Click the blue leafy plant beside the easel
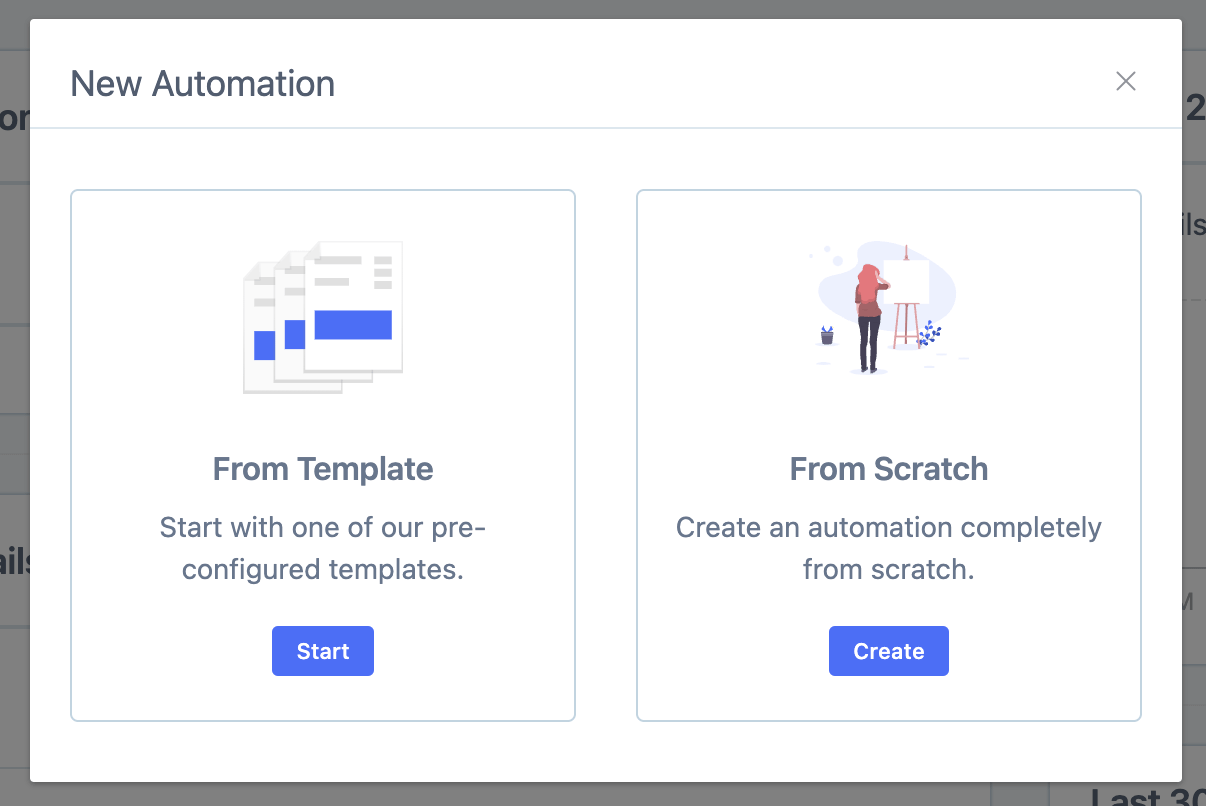The image size is (1206, 806). click(930, 333)
